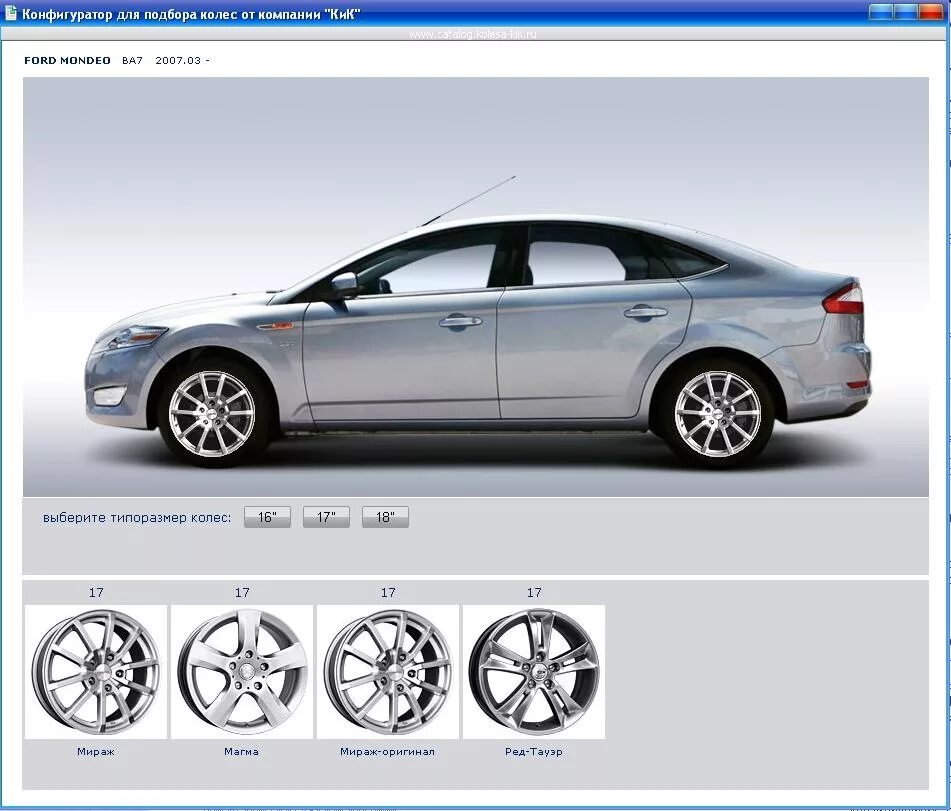Click the 17 size label above Магма
951x811 pixels.
click(242, 593)
